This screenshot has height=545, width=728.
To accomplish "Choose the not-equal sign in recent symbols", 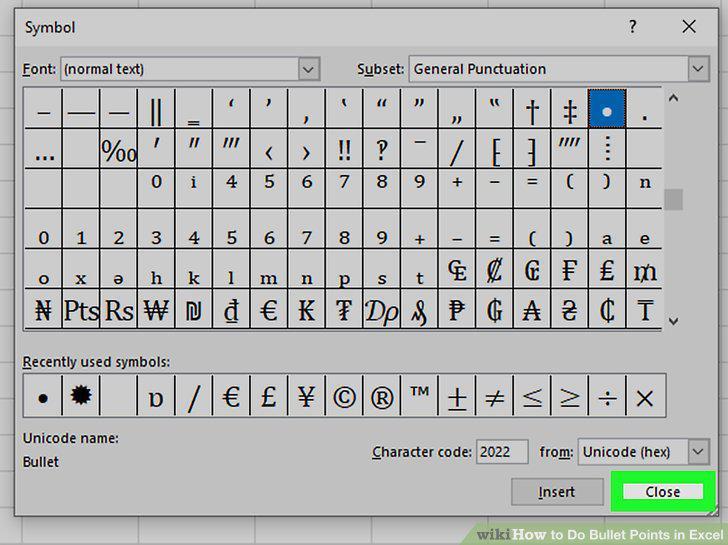I will (x=494, y=396).
